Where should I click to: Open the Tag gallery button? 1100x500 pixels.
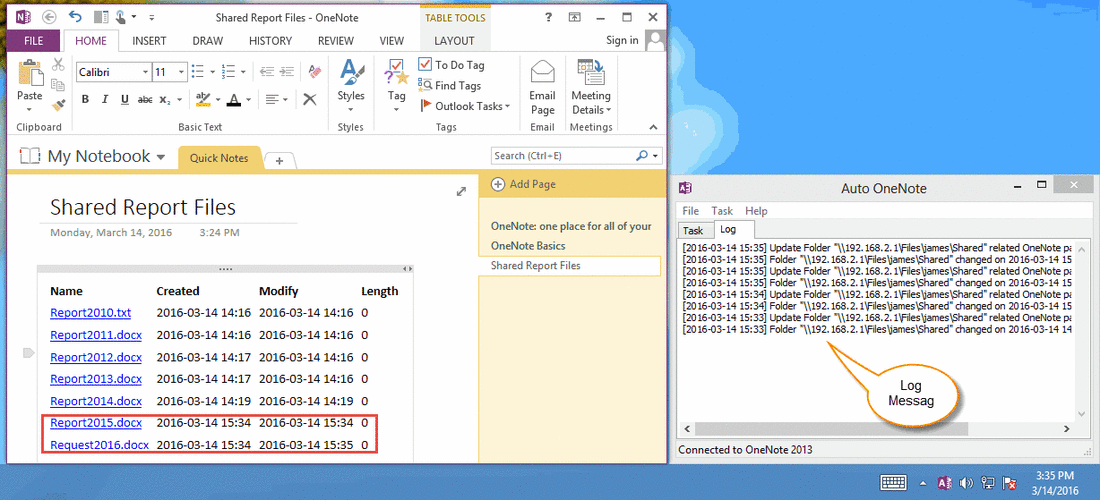397,87
